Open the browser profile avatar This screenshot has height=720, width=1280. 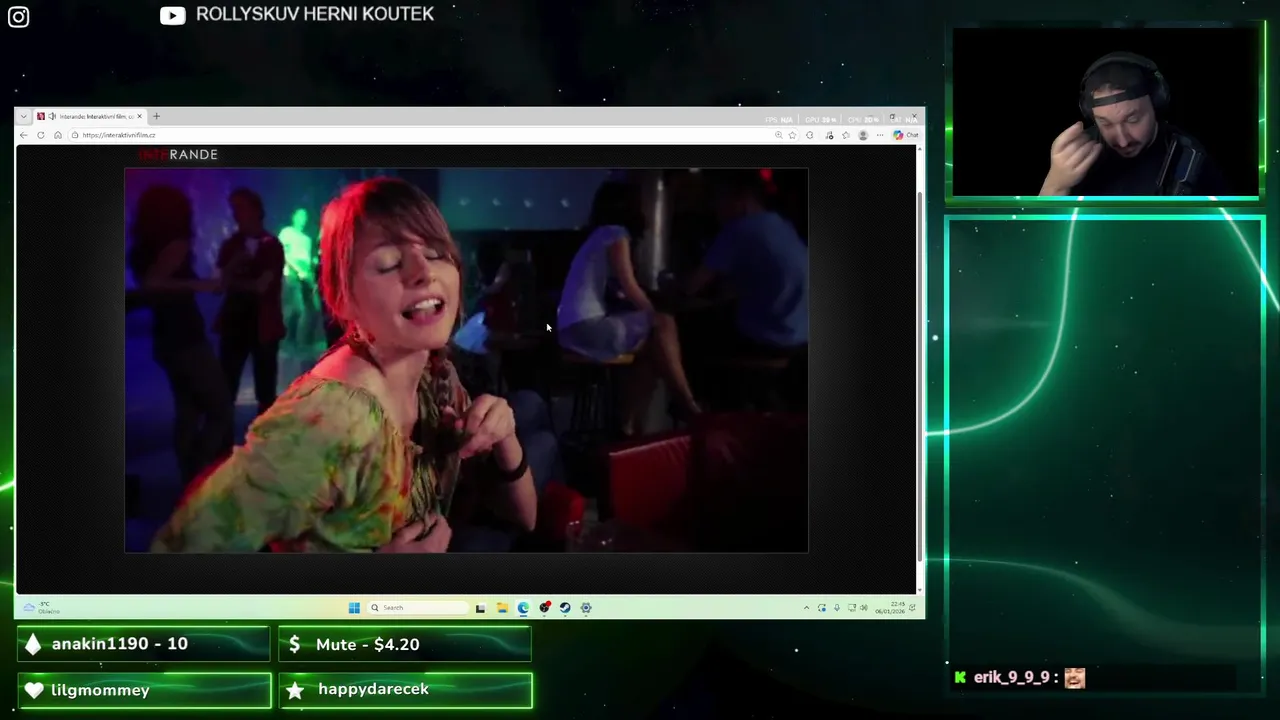[x=863, y=135]
